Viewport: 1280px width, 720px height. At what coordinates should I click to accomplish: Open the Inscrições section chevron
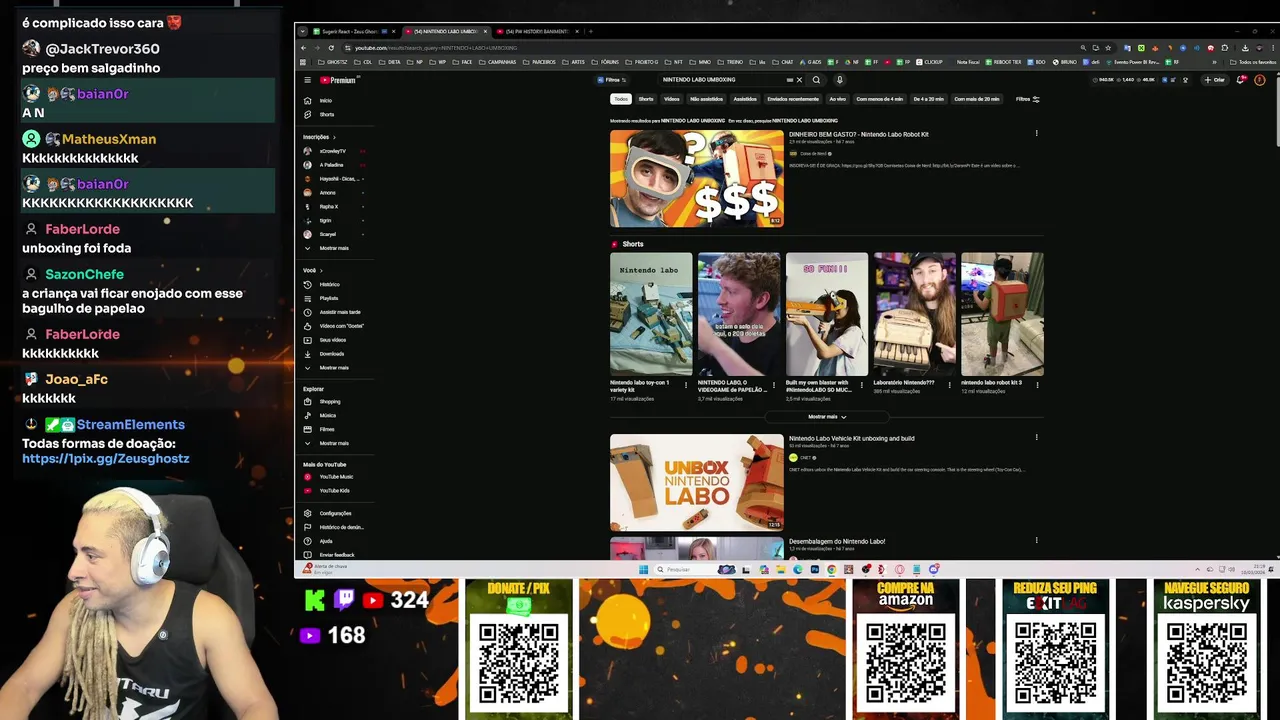point(334,137)
